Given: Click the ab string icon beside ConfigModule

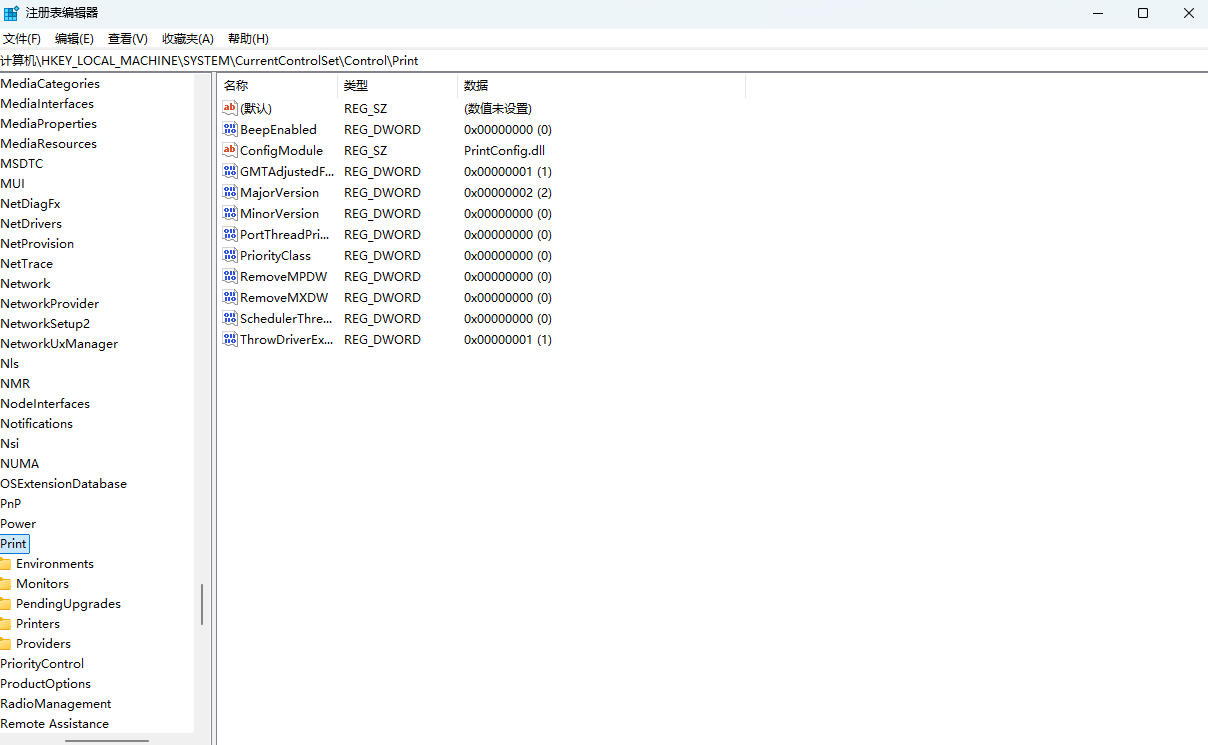Looking at the screenshot, I should pos(229,150).
